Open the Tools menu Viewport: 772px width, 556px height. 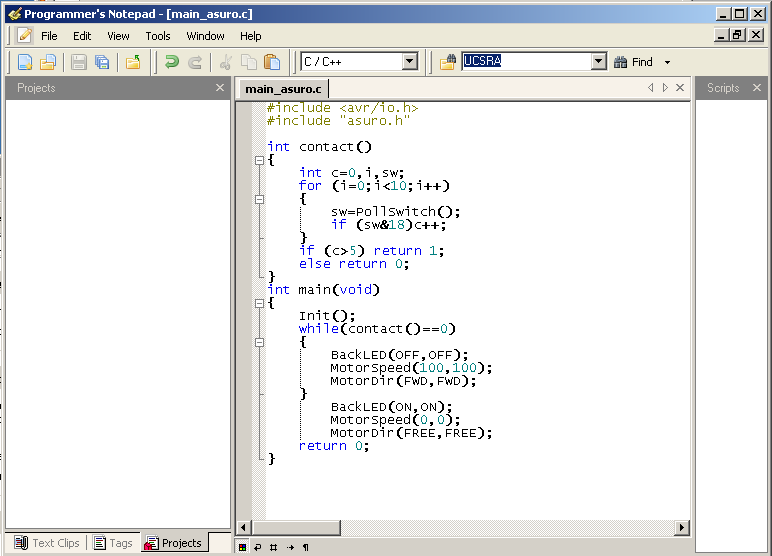tap(158, 36)
